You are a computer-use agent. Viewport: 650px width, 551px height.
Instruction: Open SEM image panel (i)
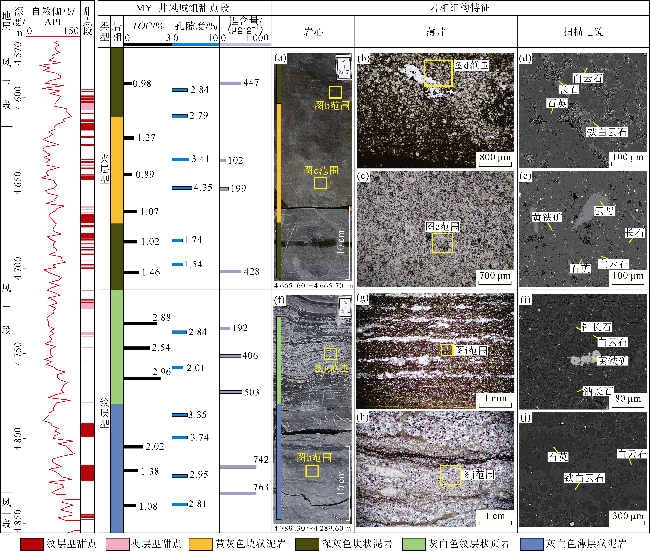pos(582,350)
